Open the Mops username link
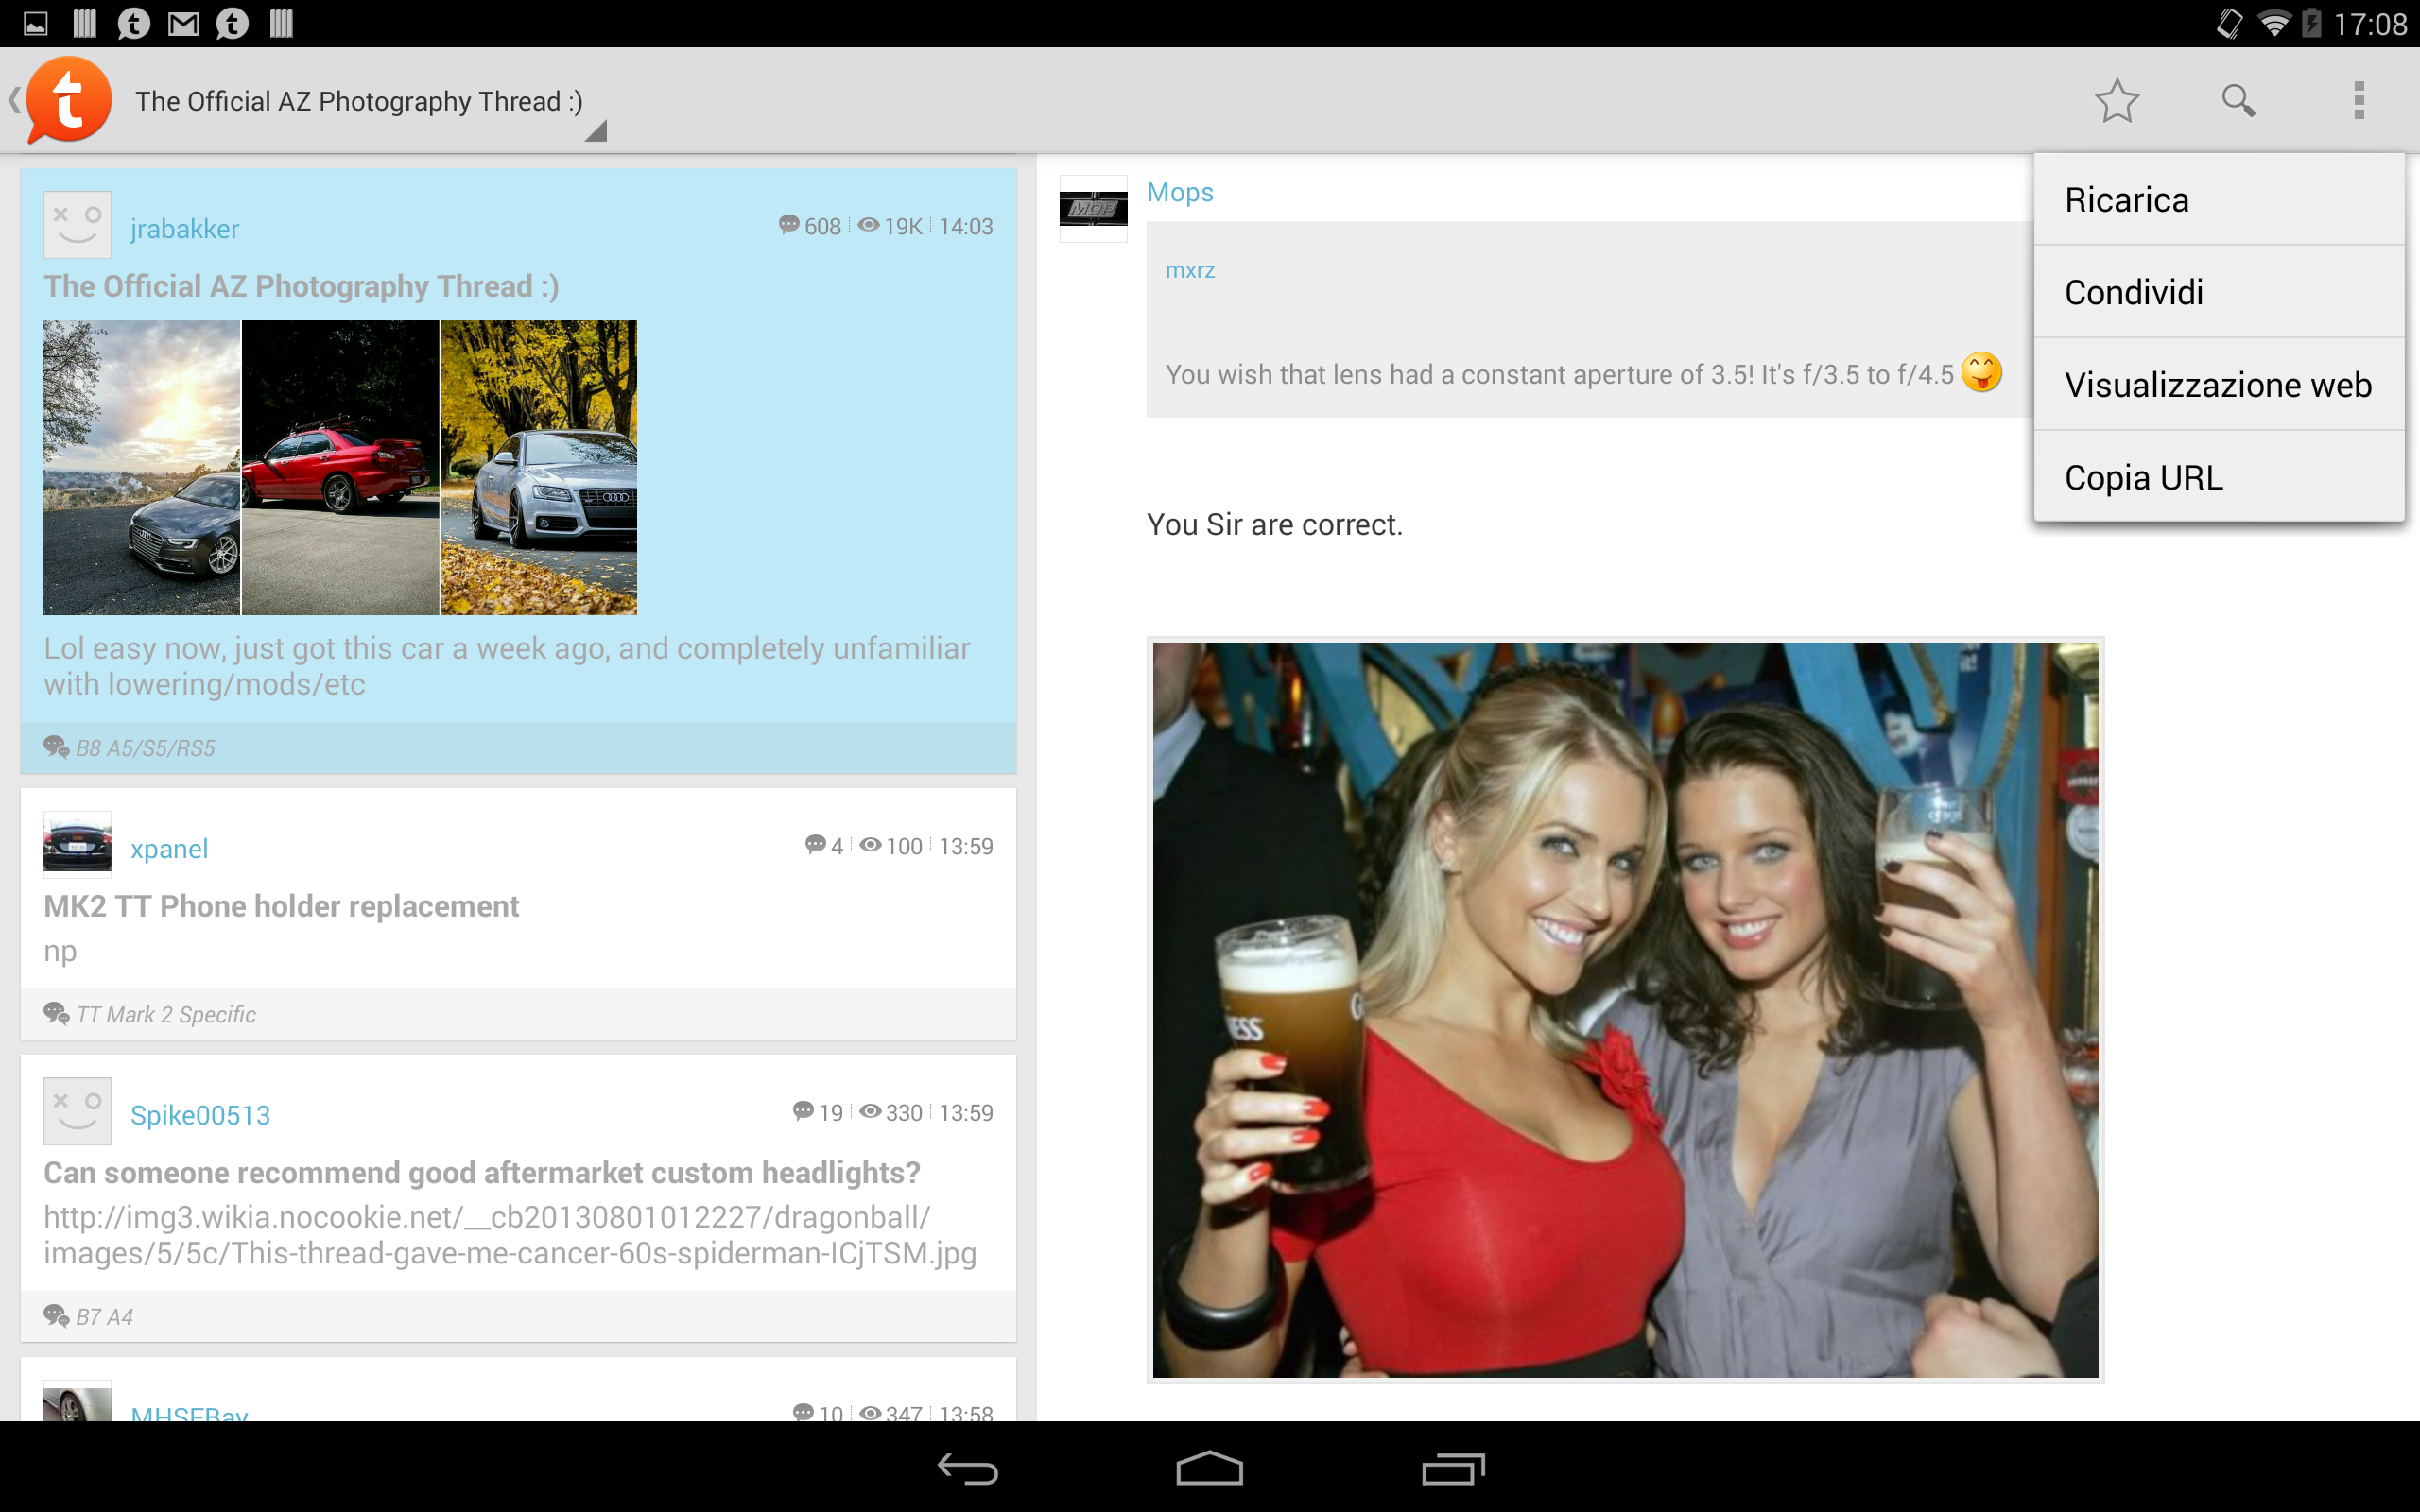Image resolution: width=2420 pixels, height=1512 pixels. point(1180,192)
